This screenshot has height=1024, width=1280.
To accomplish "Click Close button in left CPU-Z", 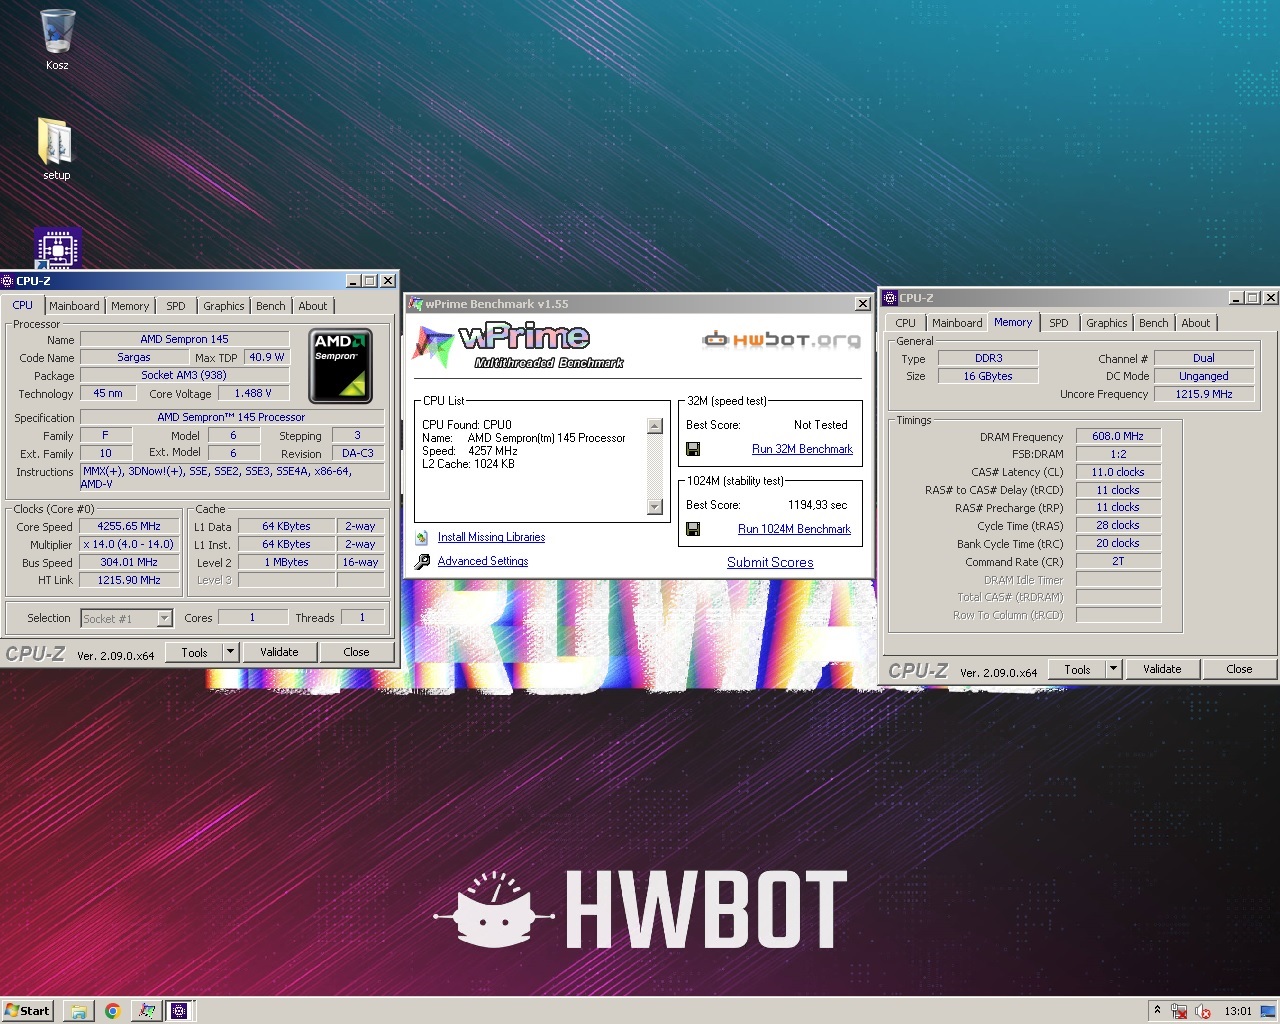I will pos(356,652).
